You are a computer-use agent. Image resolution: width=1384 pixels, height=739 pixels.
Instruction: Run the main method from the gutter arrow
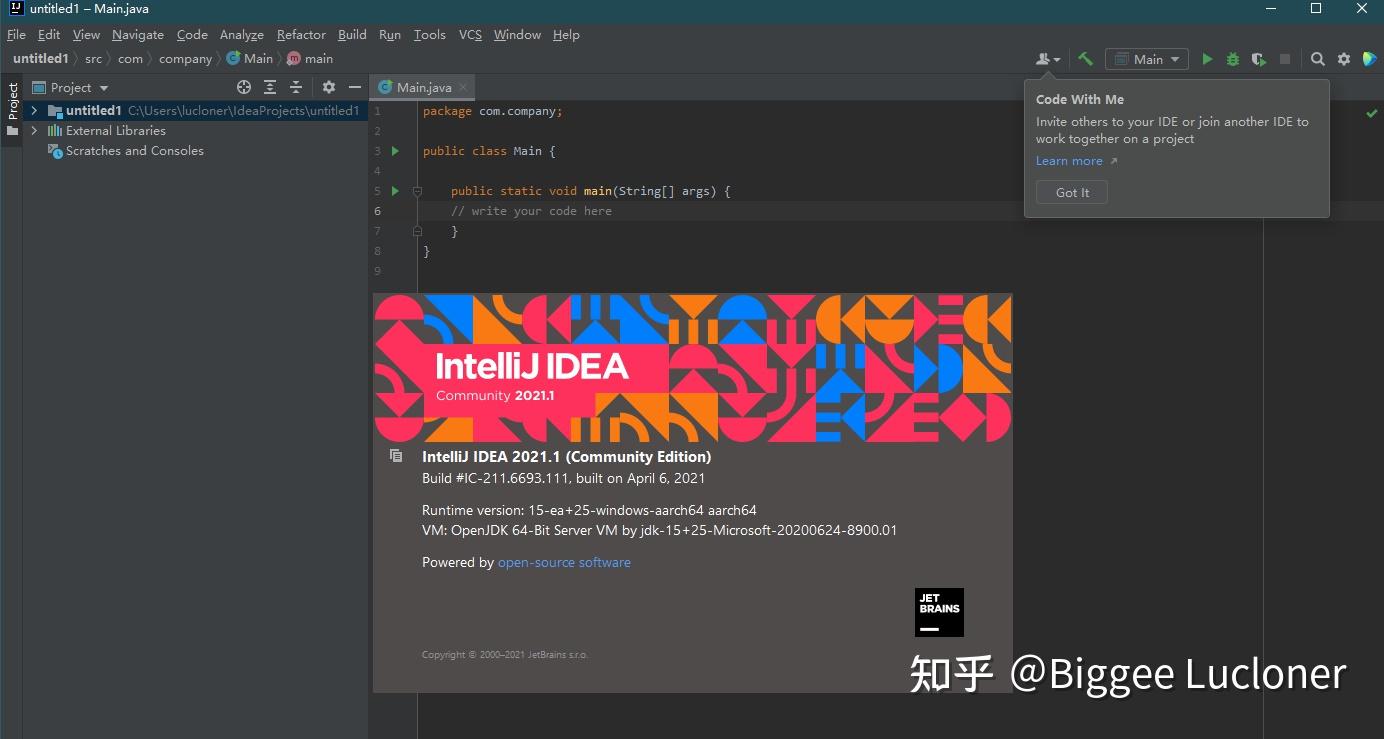tap(394, 190)
